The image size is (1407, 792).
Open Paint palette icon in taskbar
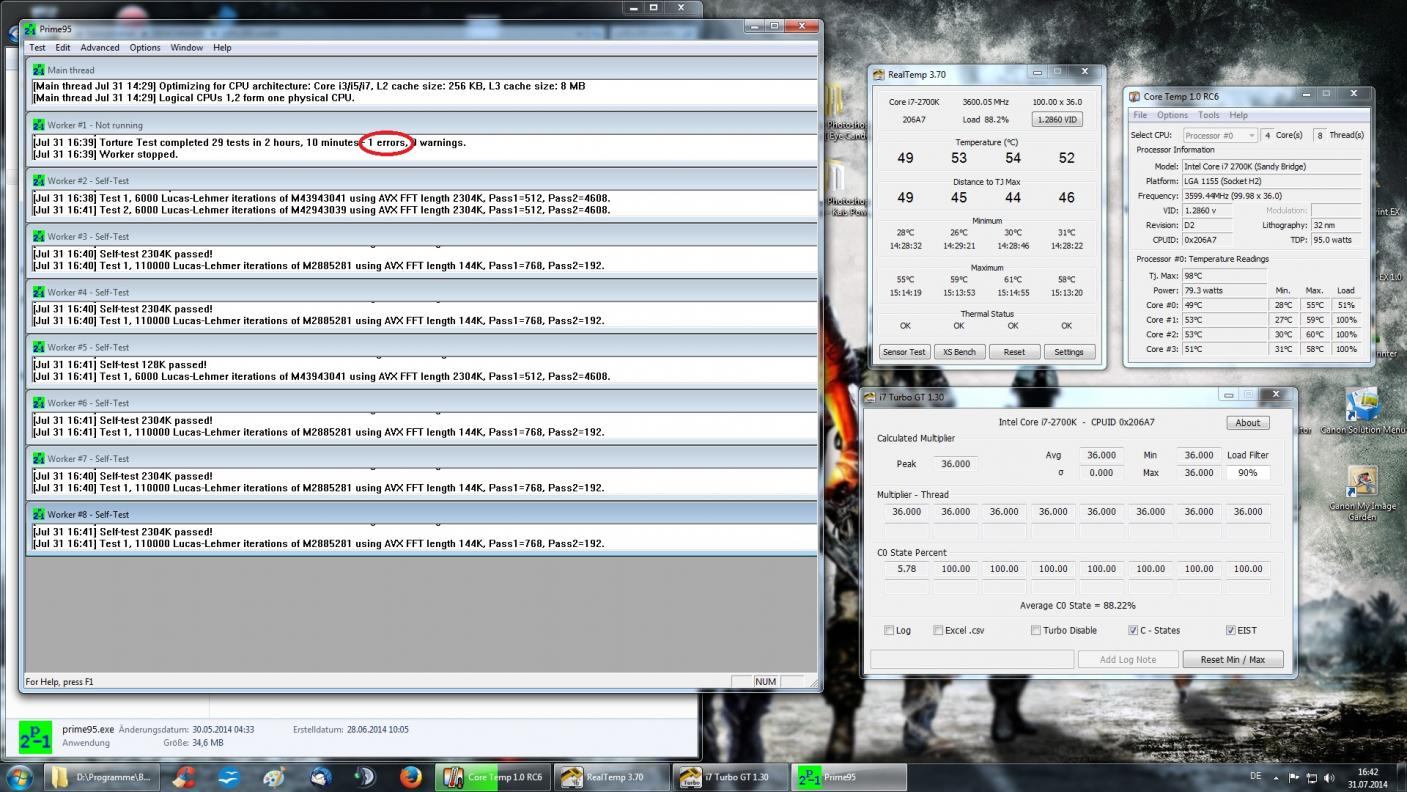pos(274,776)
